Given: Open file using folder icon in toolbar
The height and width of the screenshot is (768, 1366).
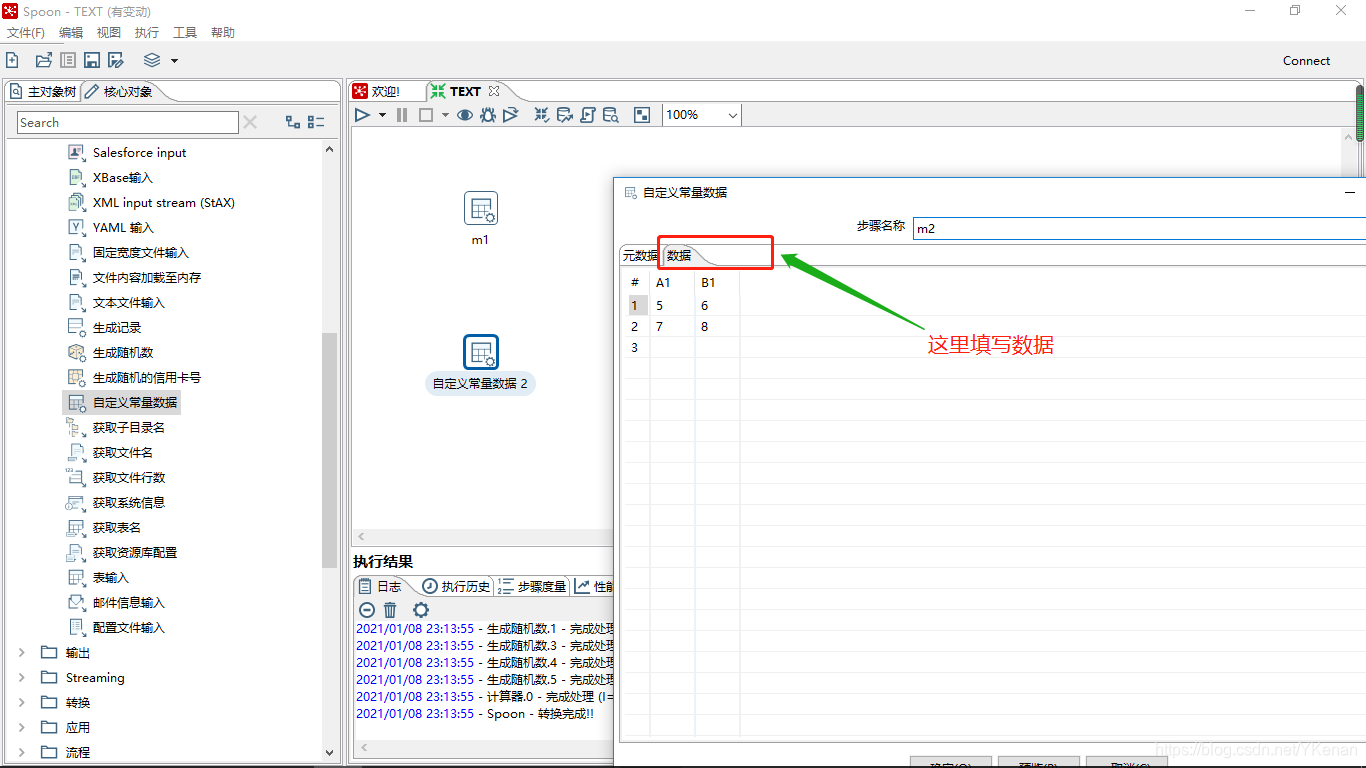Looking at the screenshot, I should (x=44, y=61).
